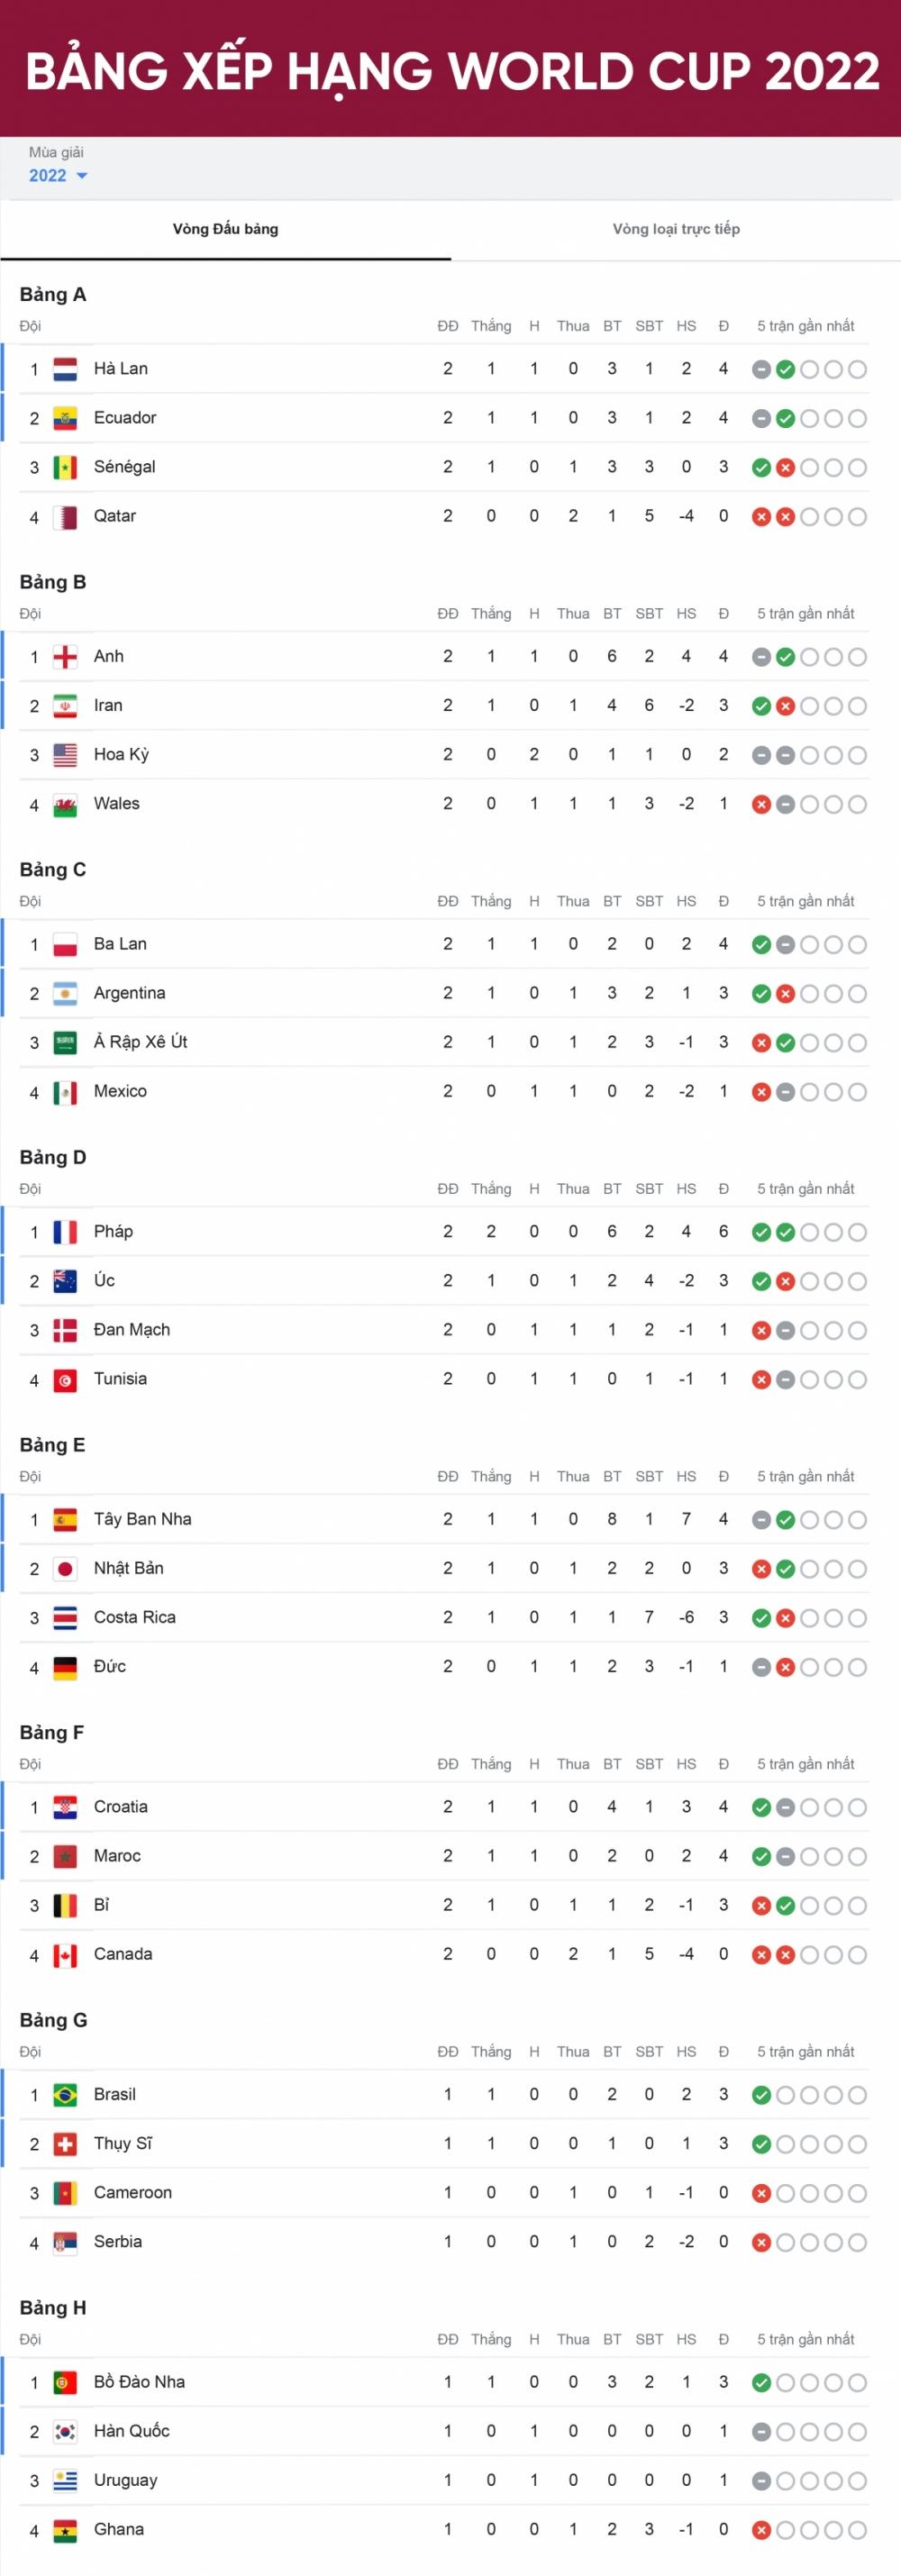Click the Canada flag icon
Viewport: 901px width, 2576px height.
click(x=63, y=1953)
